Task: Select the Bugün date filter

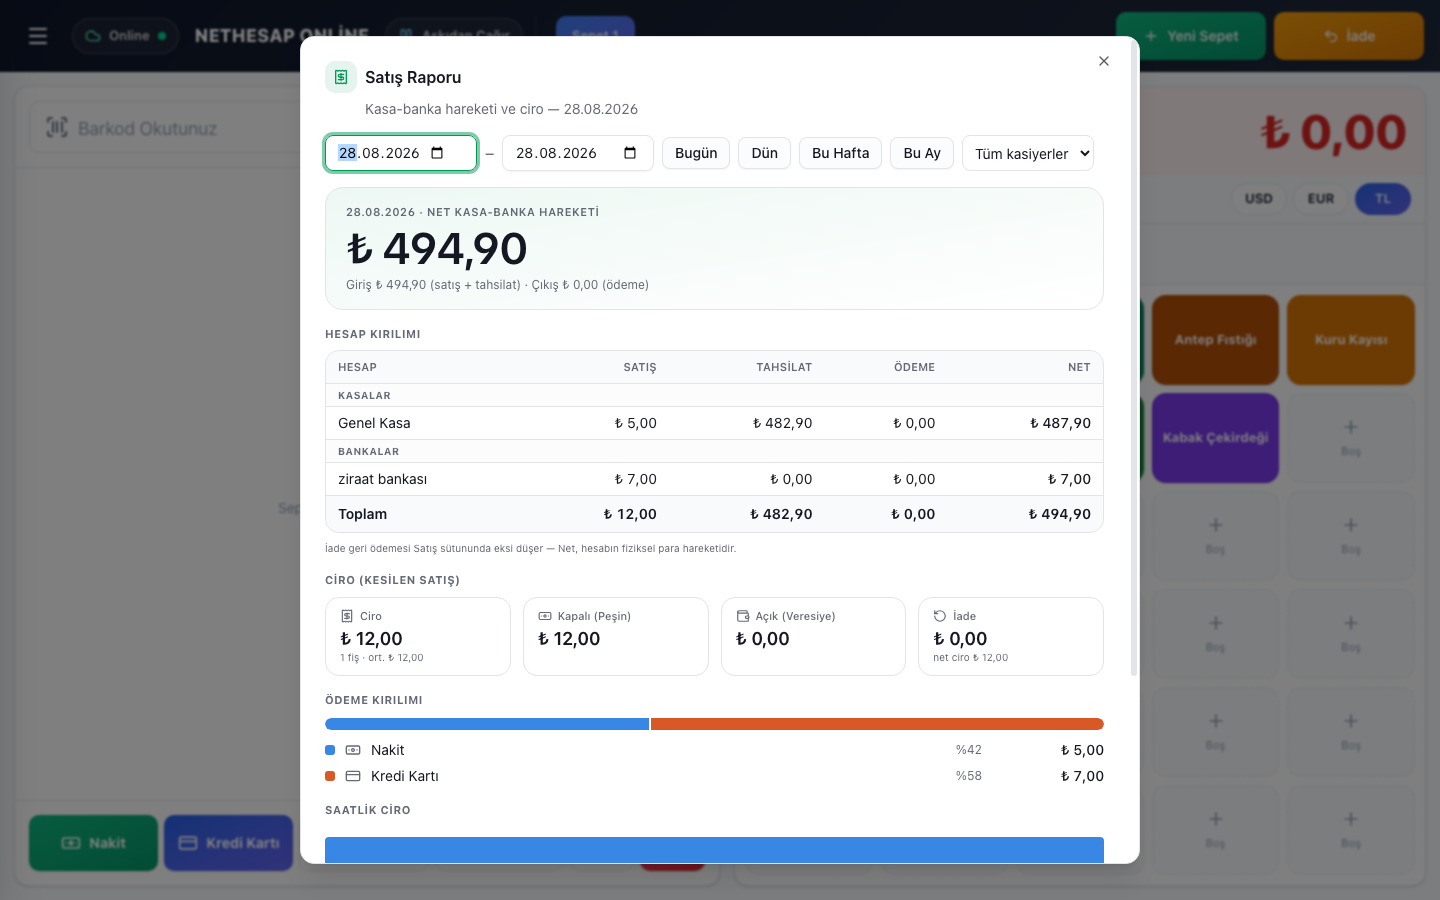Action: coord(696,153)
